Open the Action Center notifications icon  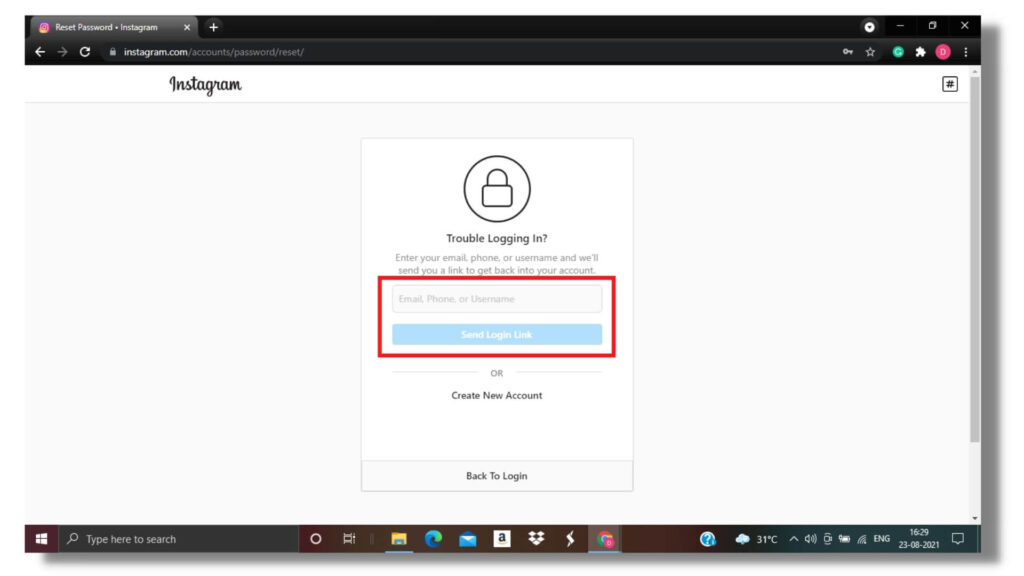point(958,539)
